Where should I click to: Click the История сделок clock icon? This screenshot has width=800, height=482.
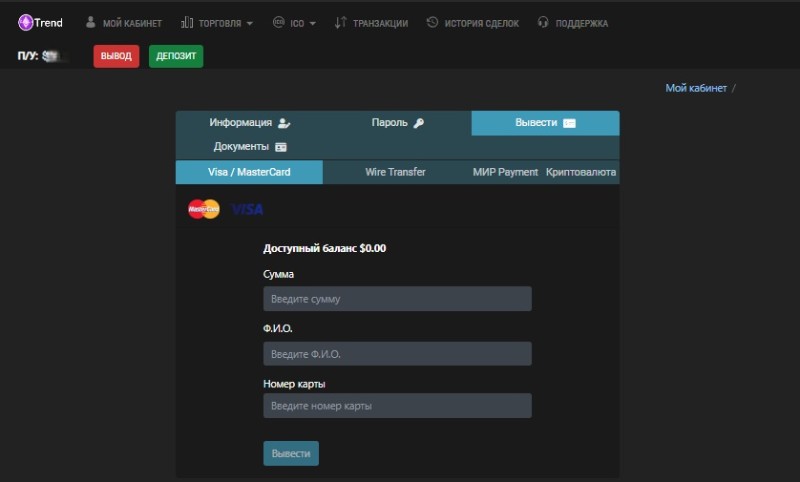point(432,23)
